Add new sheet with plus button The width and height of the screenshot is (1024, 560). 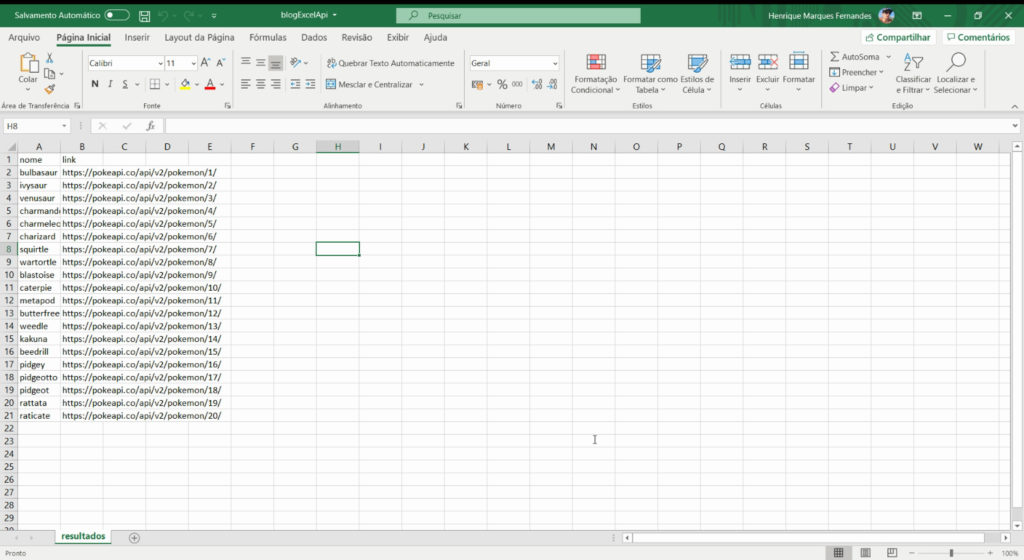pyautogui.click(x=134, y=538)
